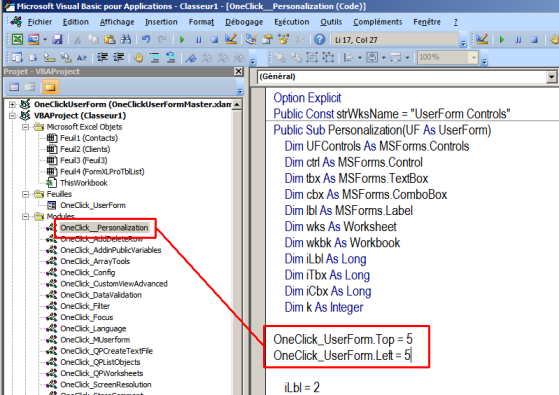
Task: Select the OneClick__Personalization module
Action: pyautogui.click(x=104, y=227)
